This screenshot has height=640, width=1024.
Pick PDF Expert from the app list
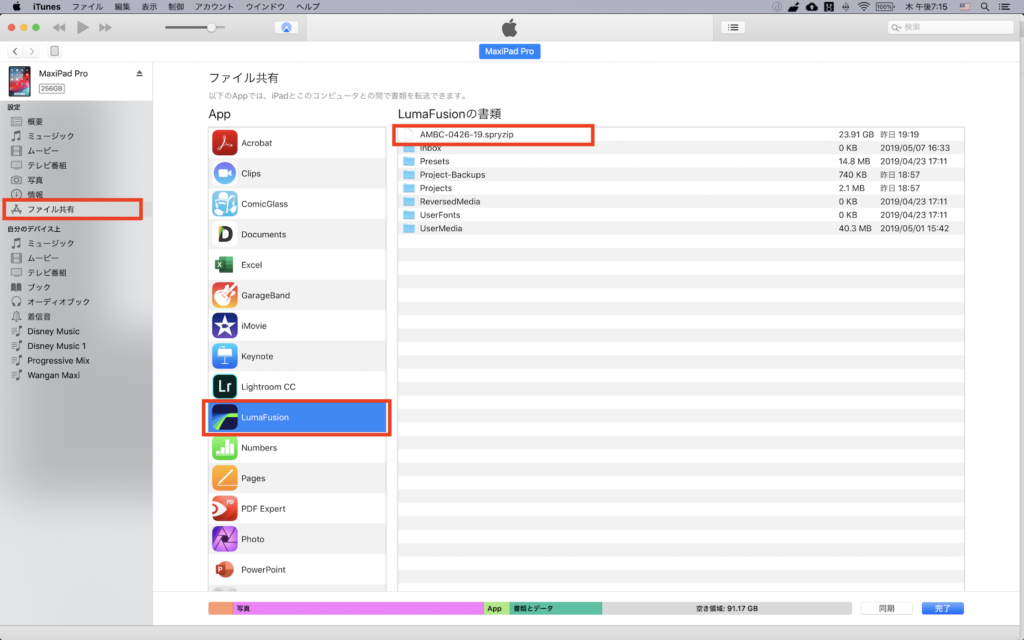click(297, 509)
